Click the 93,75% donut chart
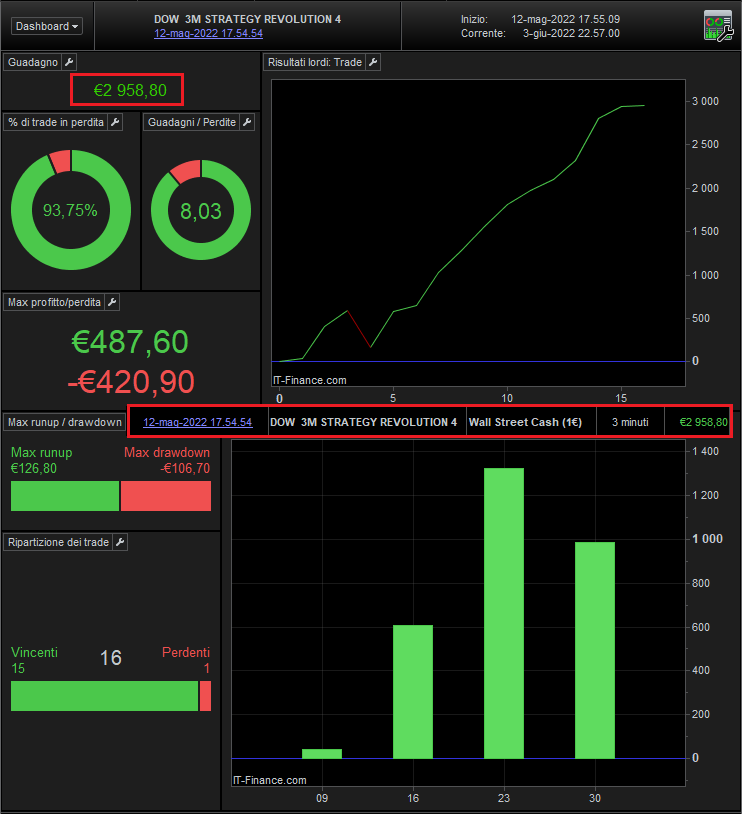742x814 pixels. (71, 210)
